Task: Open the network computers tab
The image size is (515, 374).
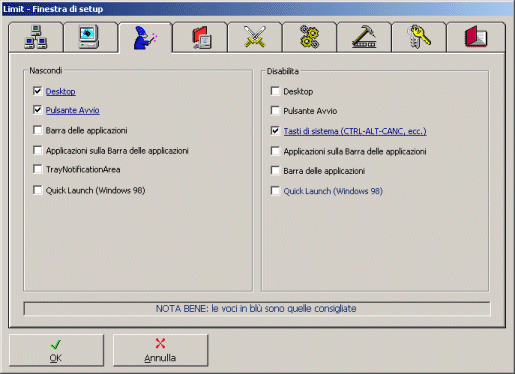Action: [x=36, y=37]
